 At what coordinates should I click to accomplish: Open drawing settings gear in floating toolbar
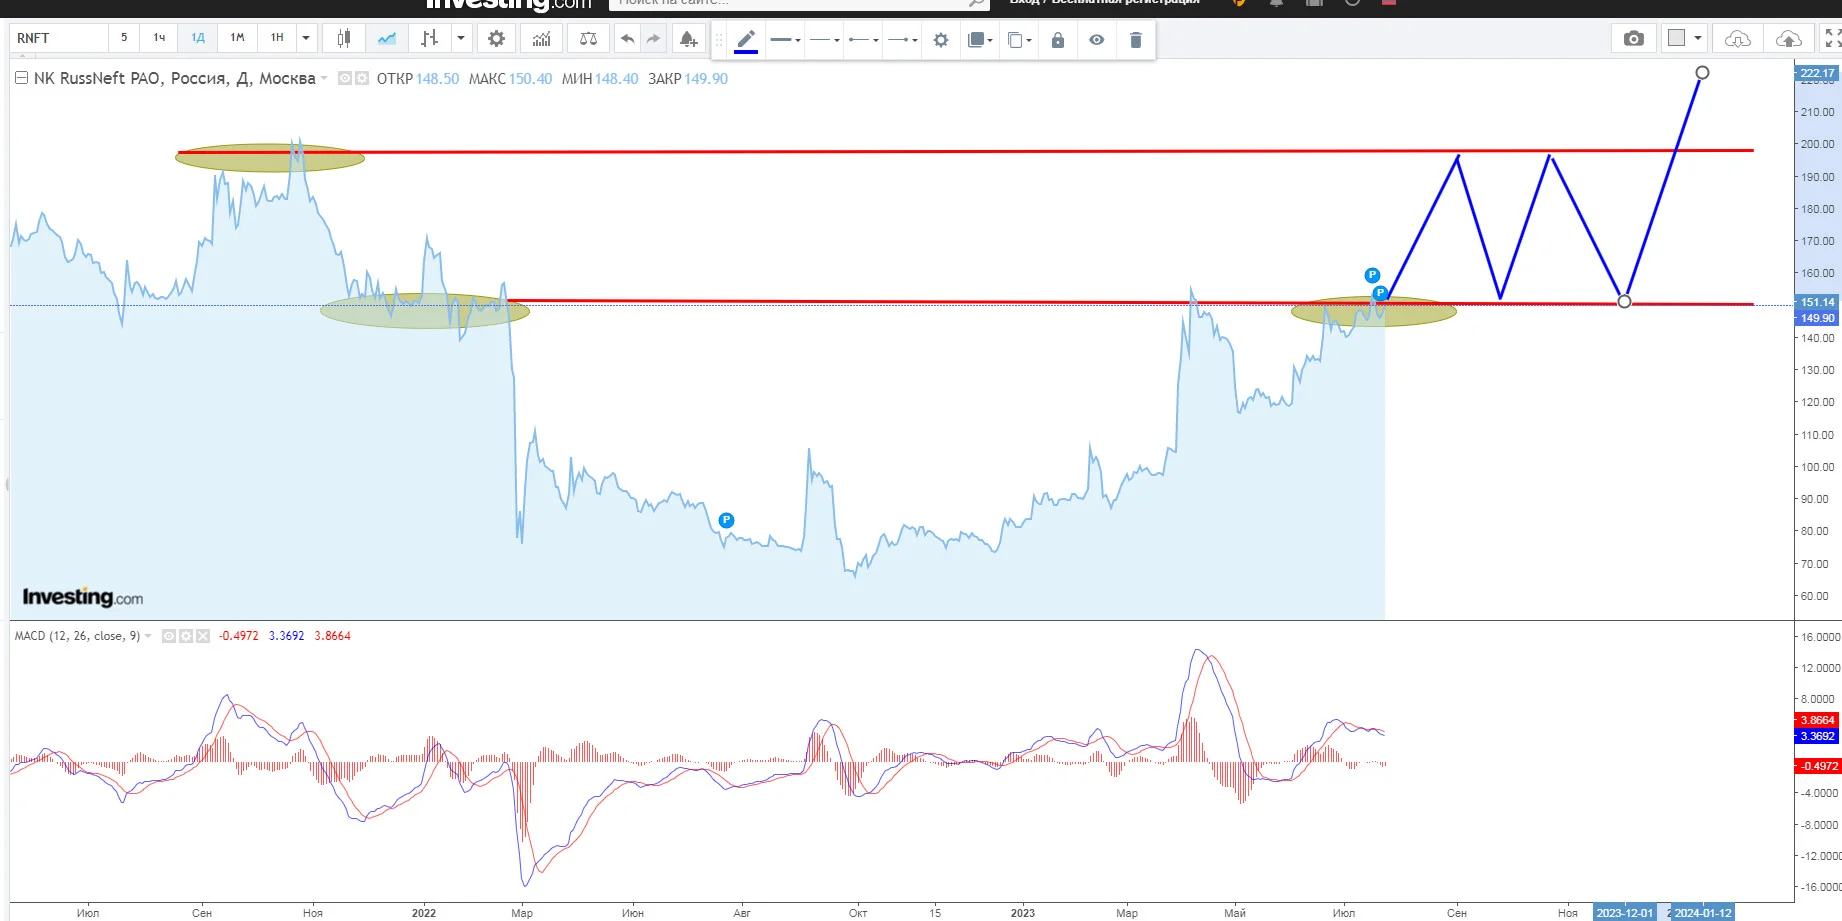(941, 40)
